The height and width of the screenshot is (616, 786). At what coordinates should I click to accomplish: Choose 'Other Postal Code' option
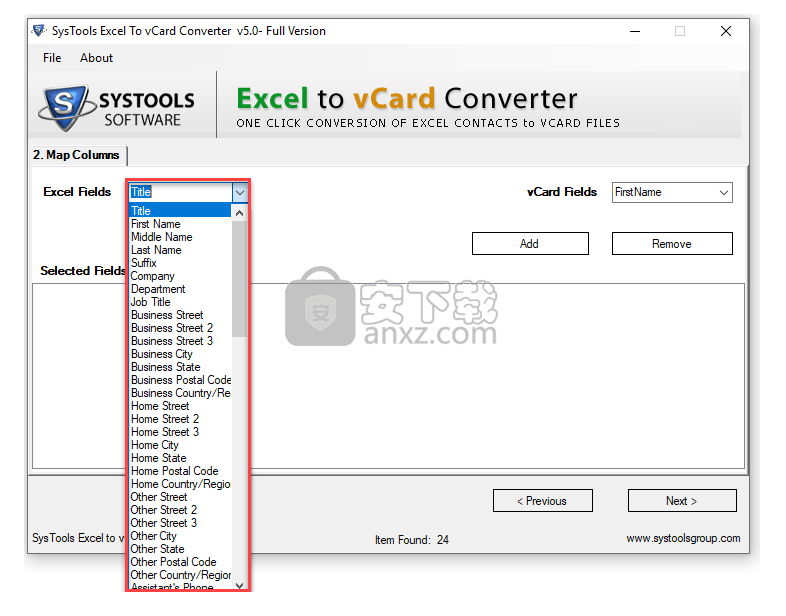point(180,562)
